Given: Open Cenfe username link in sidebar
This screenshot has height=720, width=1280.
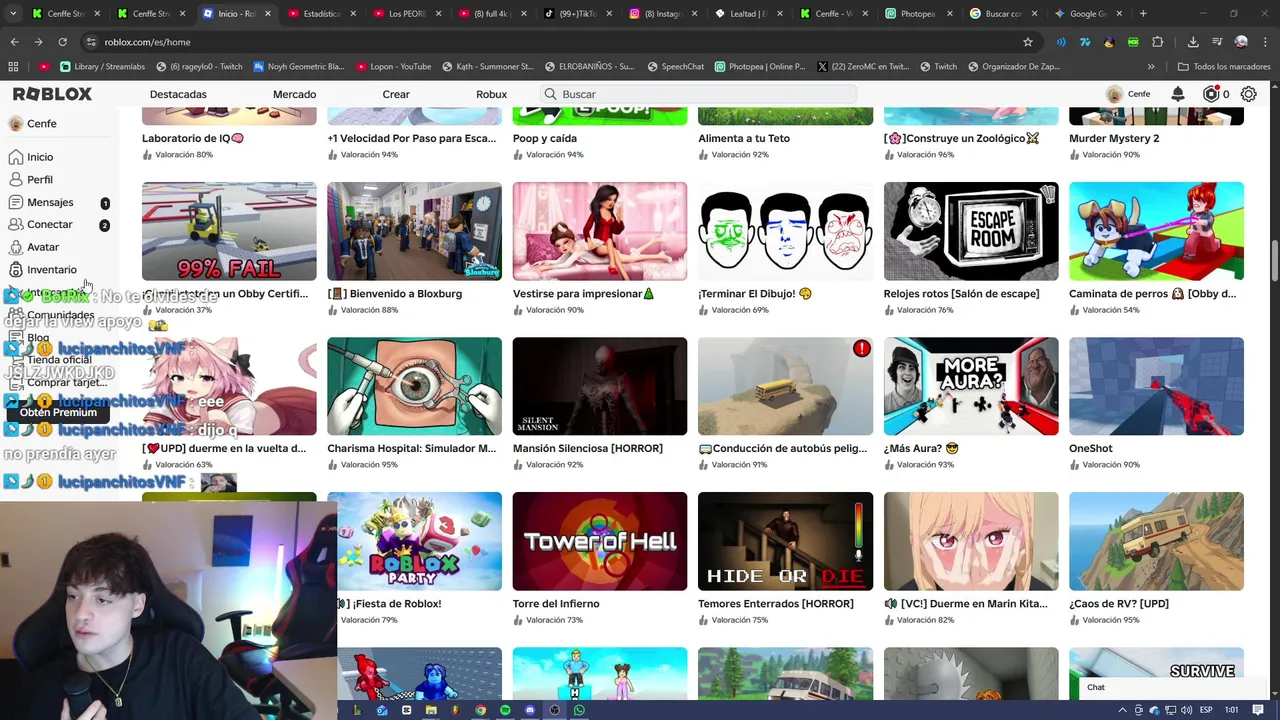Looking at the screenshot, I should (x=42, y=124).
